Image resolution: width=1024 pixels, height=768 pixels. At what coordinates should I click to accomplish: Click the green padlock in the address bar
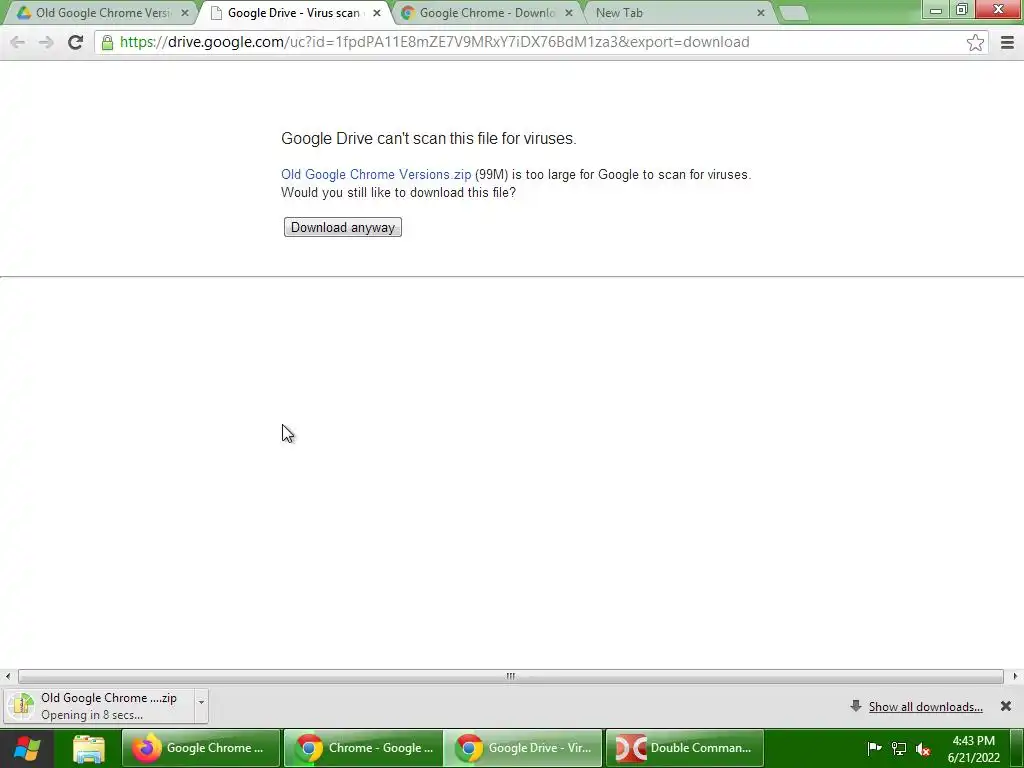click(x=107, y=42)
